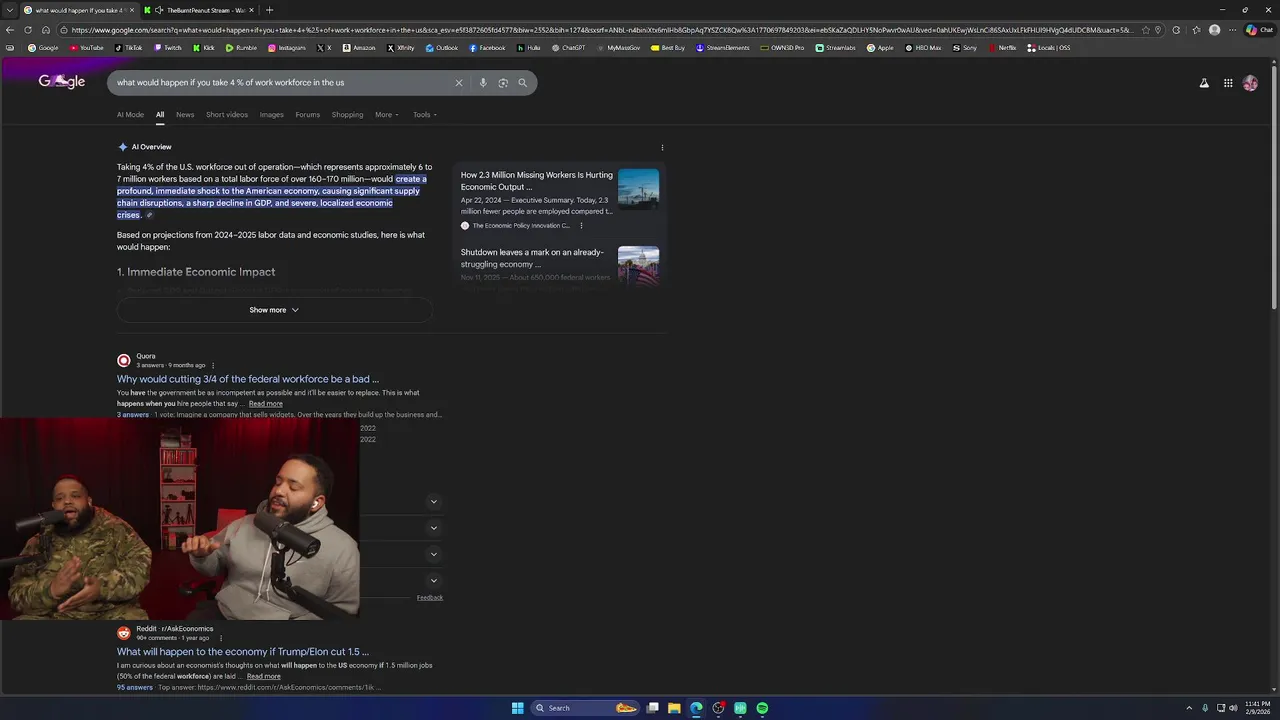Expand the second collapsed question chevron
Viewport: 1280px width, 720px height.
(x=433, y=528)
